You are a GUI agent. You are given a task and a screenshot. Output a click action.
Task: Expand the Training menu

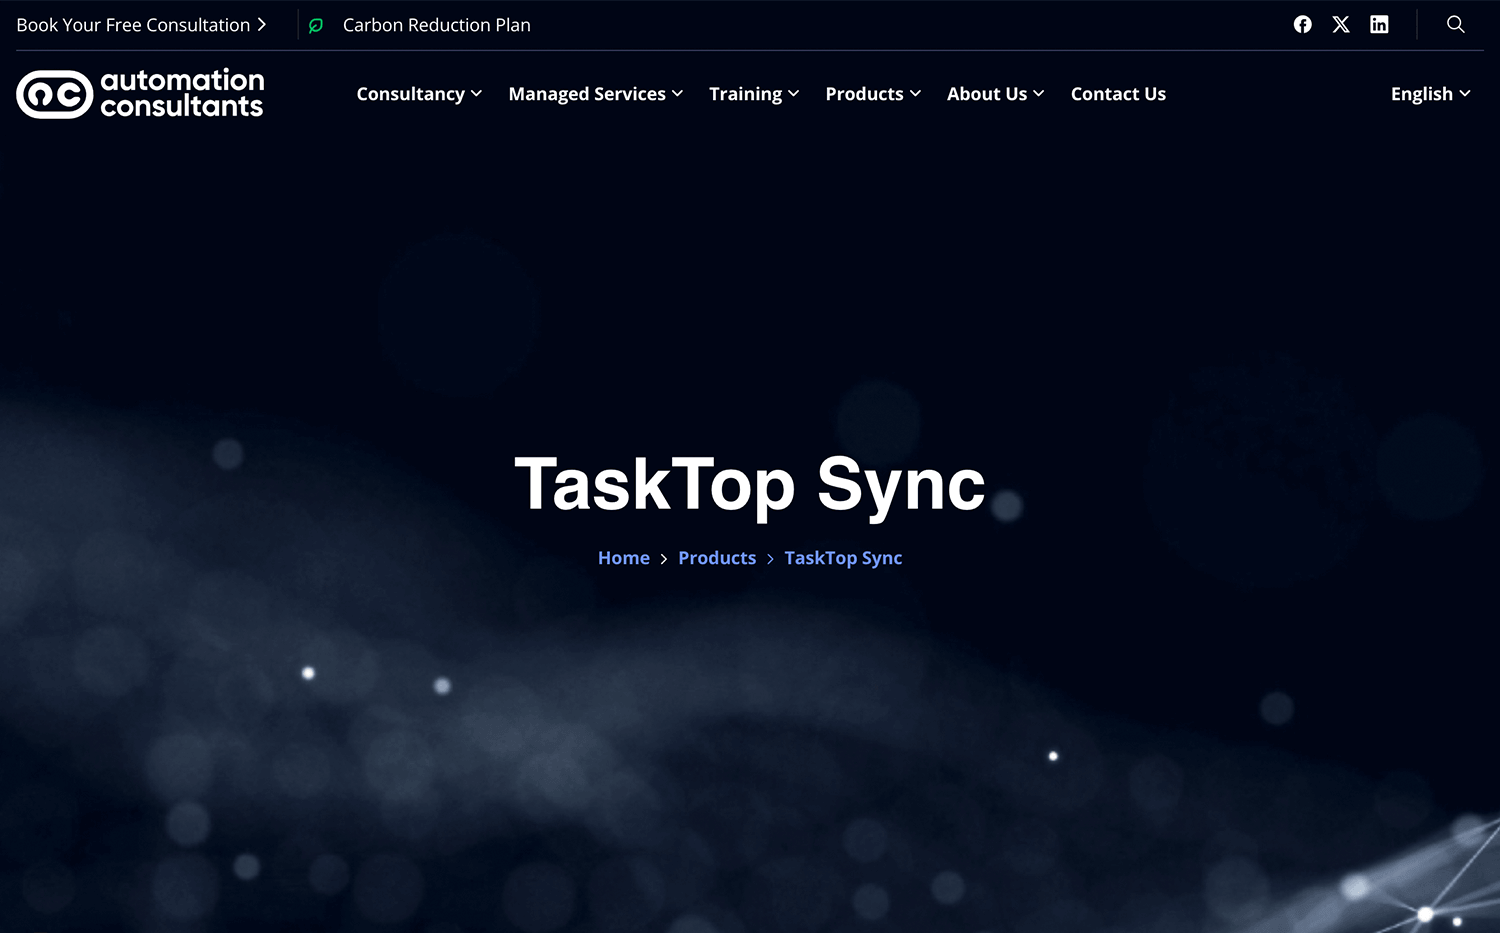pyautogui.click(x=754, y=94)
